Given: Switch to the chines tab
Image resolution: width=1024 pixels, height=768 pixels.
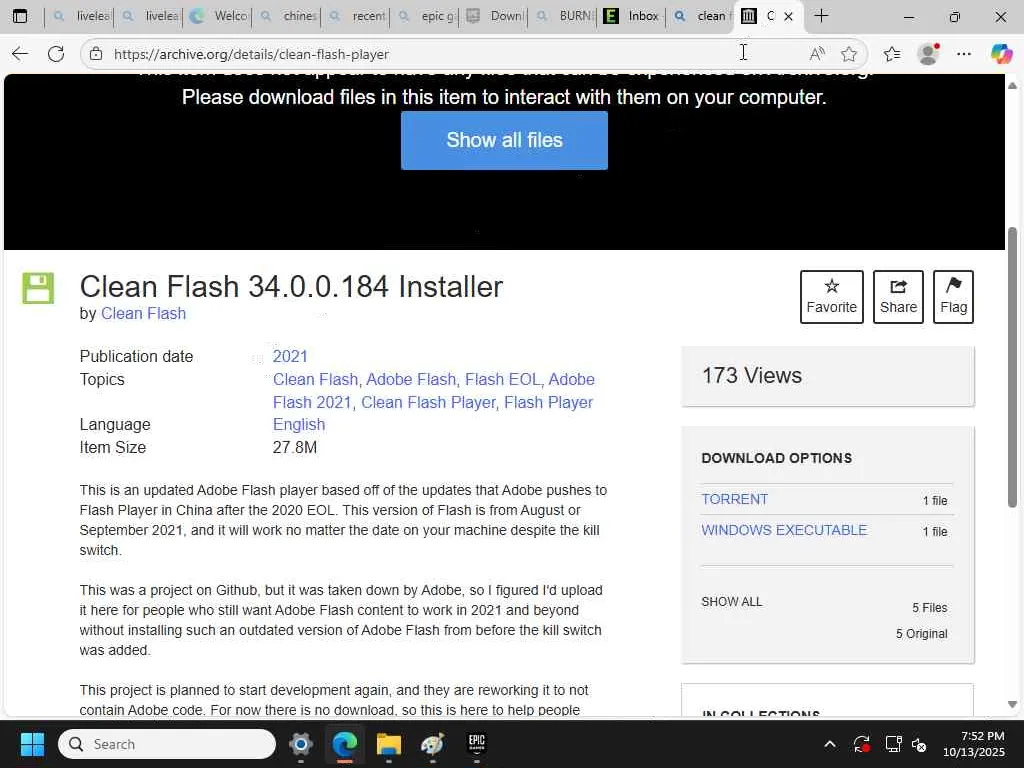Looking at the screenshot, I should click(x=287, y=16).
